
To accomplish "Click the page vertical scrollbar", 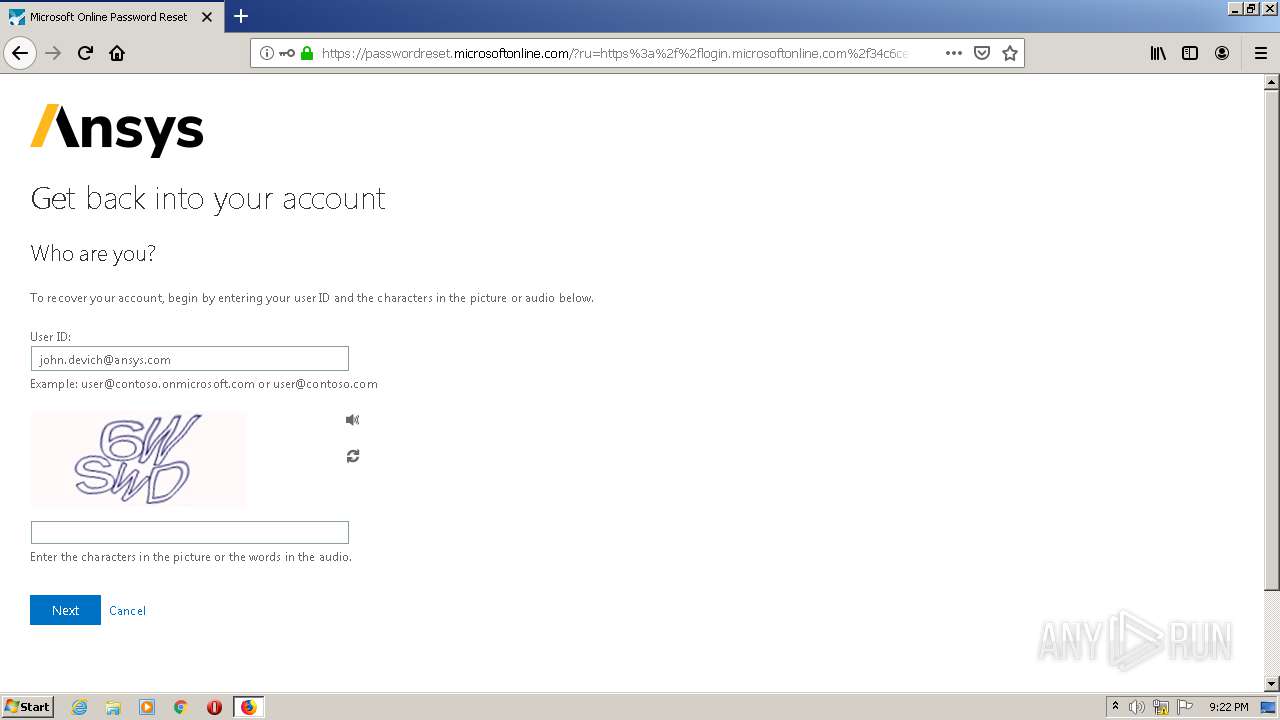I will tap(1272, 383).
